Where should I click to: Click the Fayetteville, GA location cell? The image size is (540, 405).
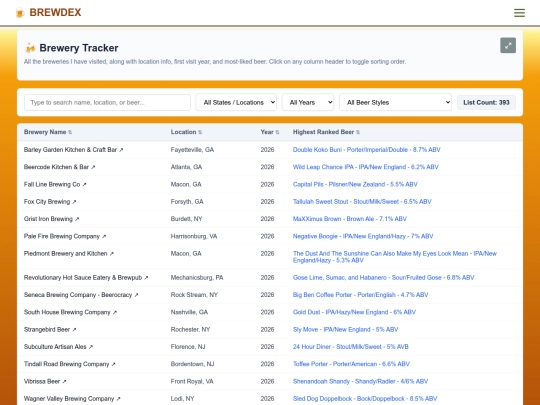click(192, 150)
